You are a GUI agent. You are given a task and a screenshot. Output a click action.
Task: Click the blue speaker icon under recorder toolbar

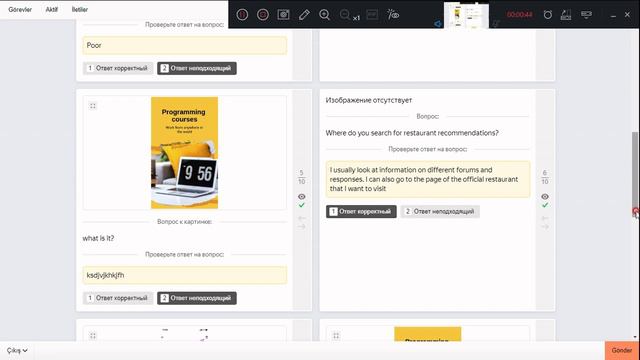coord(438,24)
